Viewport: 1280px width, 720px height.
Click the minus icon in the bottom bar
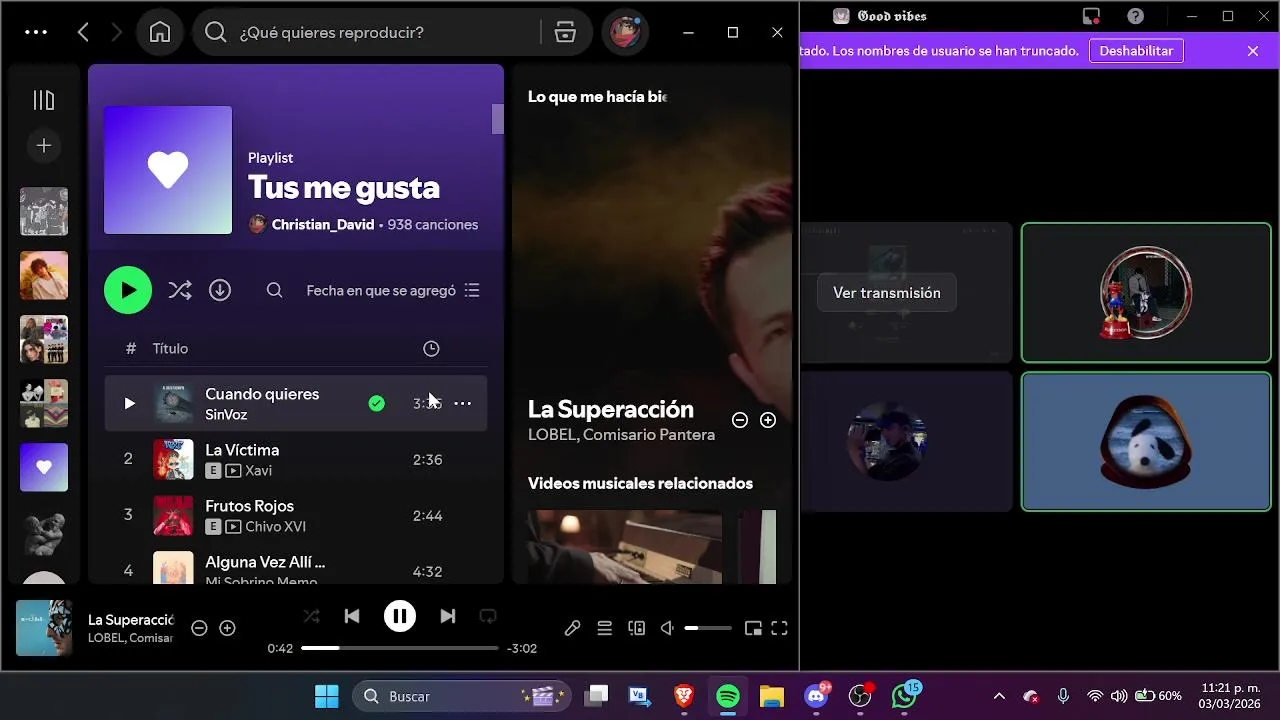pyautogui.click(x=199, y=628)
